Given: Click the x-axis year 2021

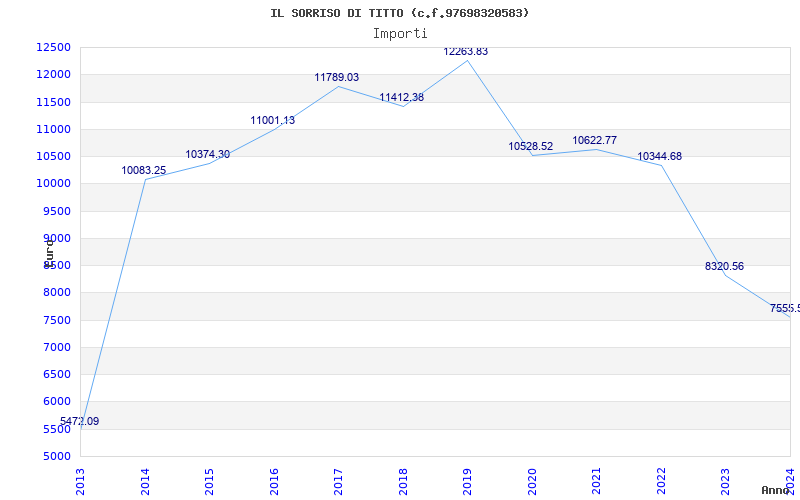Looking at the screenshot, I should click(596, 482).
